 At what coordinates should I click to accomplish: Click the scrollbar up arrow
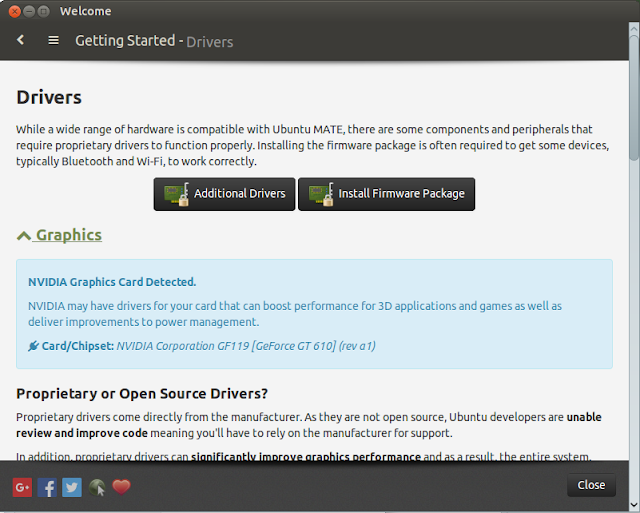pos(634,28)
